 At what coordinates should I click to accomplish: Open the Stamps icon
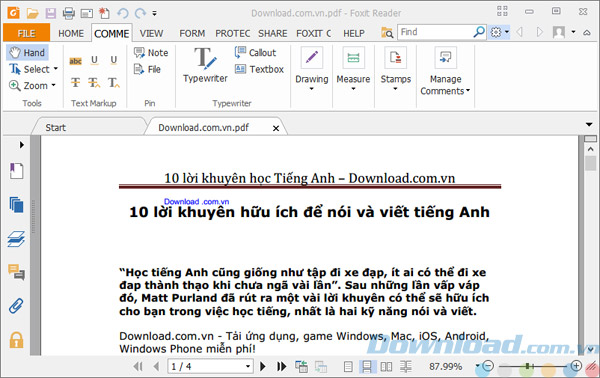coord(395,58)
